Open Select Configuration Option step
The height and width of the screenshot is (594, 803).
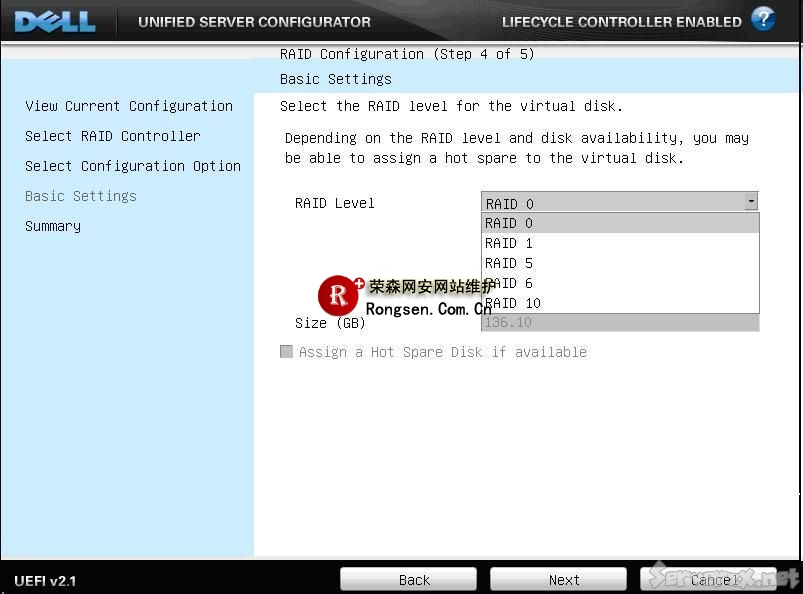click(133, 166)
